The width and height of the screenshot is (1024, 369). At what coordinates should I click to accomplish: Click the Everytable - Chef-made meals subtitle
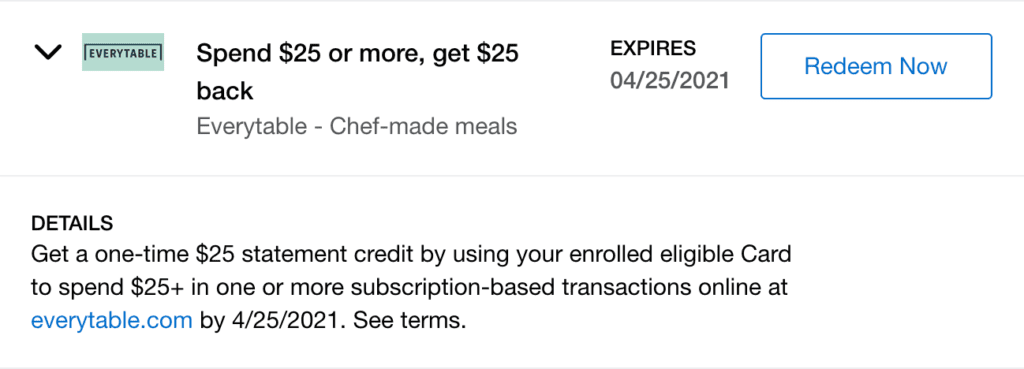357,126
